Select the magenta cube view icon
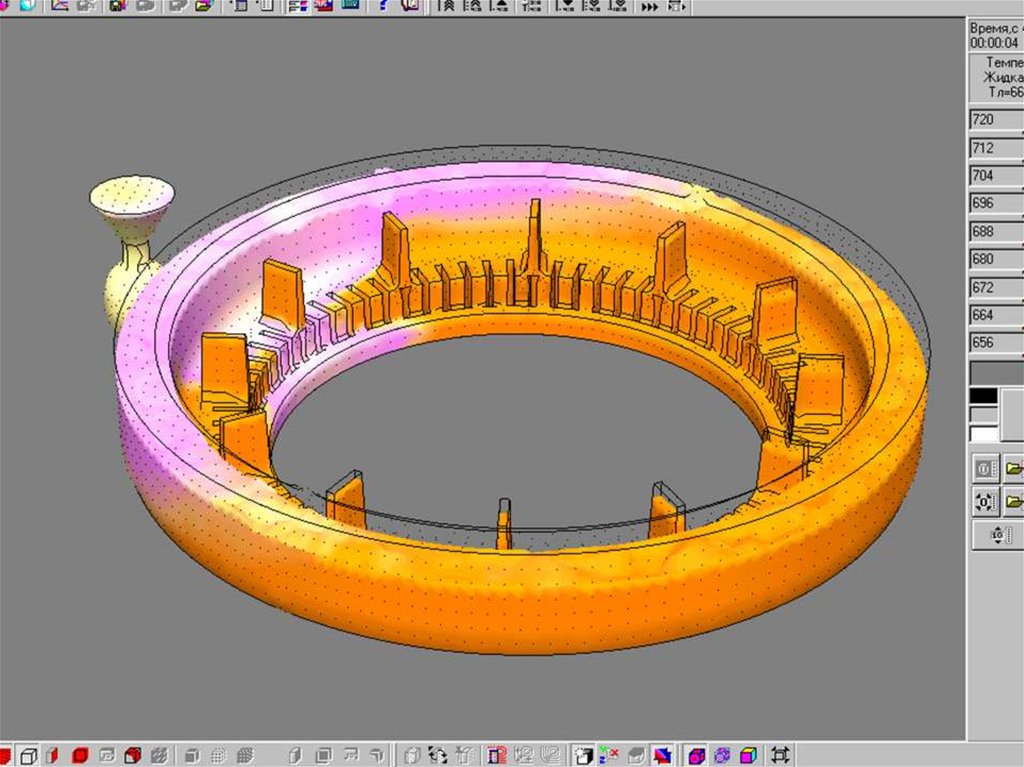 697,755
